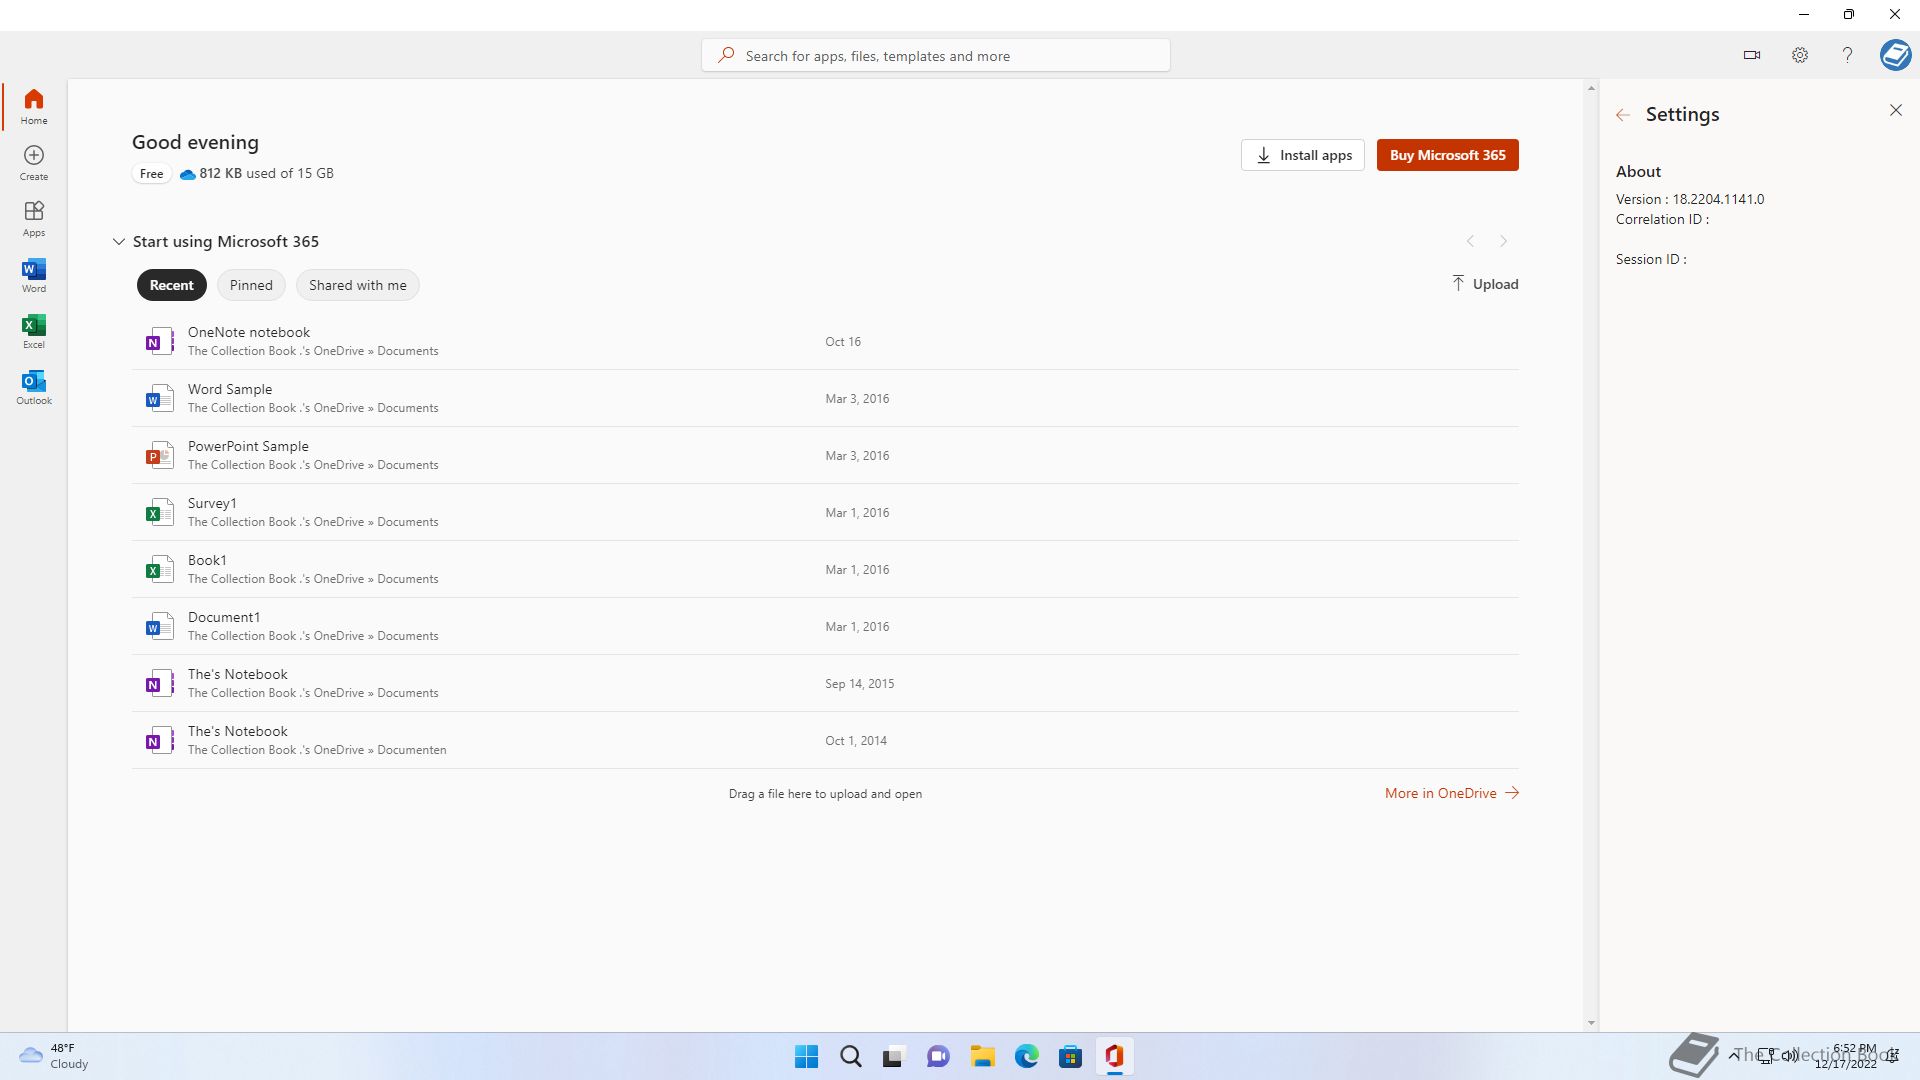The width and height of the screenshot is (1920, 1080).
Task: Open File Explorer on taskbar
Action: tap(982, 1056)
